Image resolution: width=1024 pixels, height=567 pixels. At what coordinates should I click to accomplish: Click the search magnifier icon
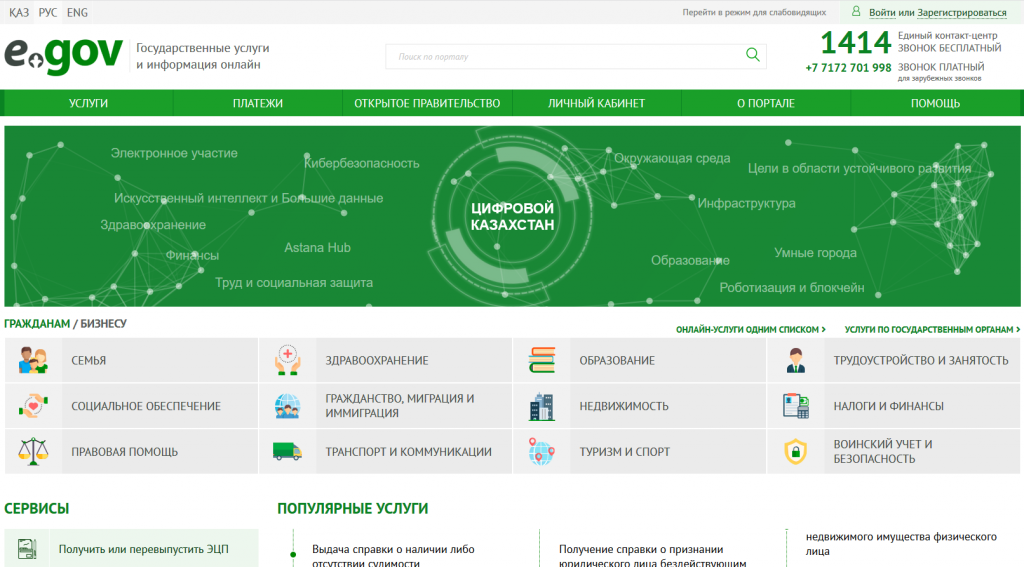coord(752,55)
